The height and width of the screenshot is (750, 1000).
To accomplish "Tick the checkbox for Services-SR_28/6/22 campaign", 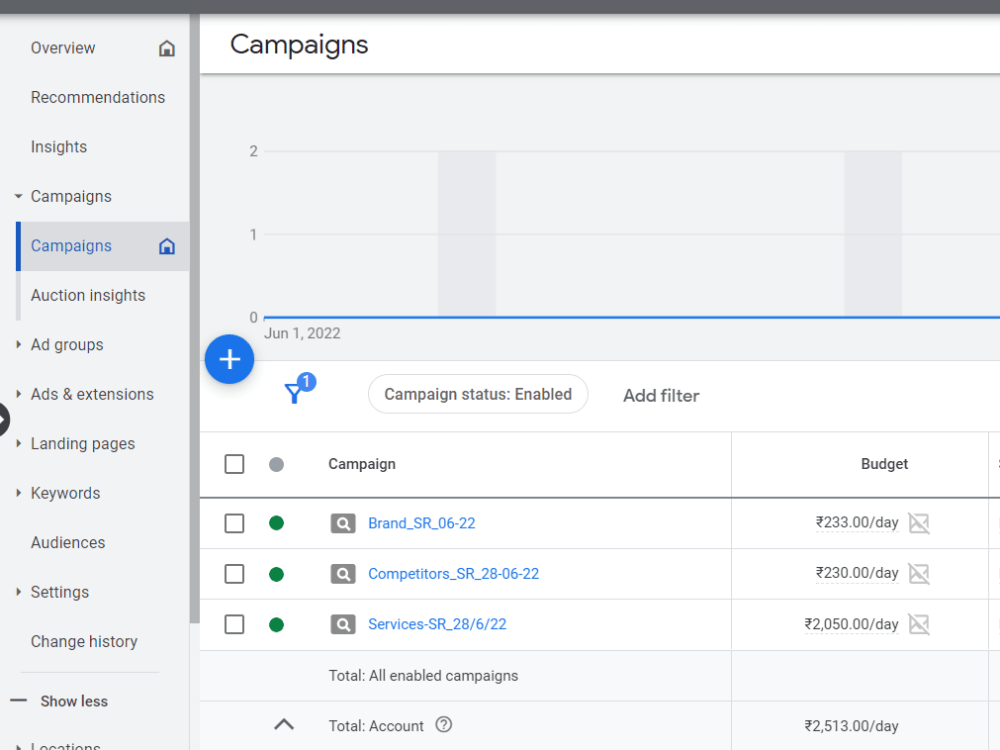I will click(234, 624).
